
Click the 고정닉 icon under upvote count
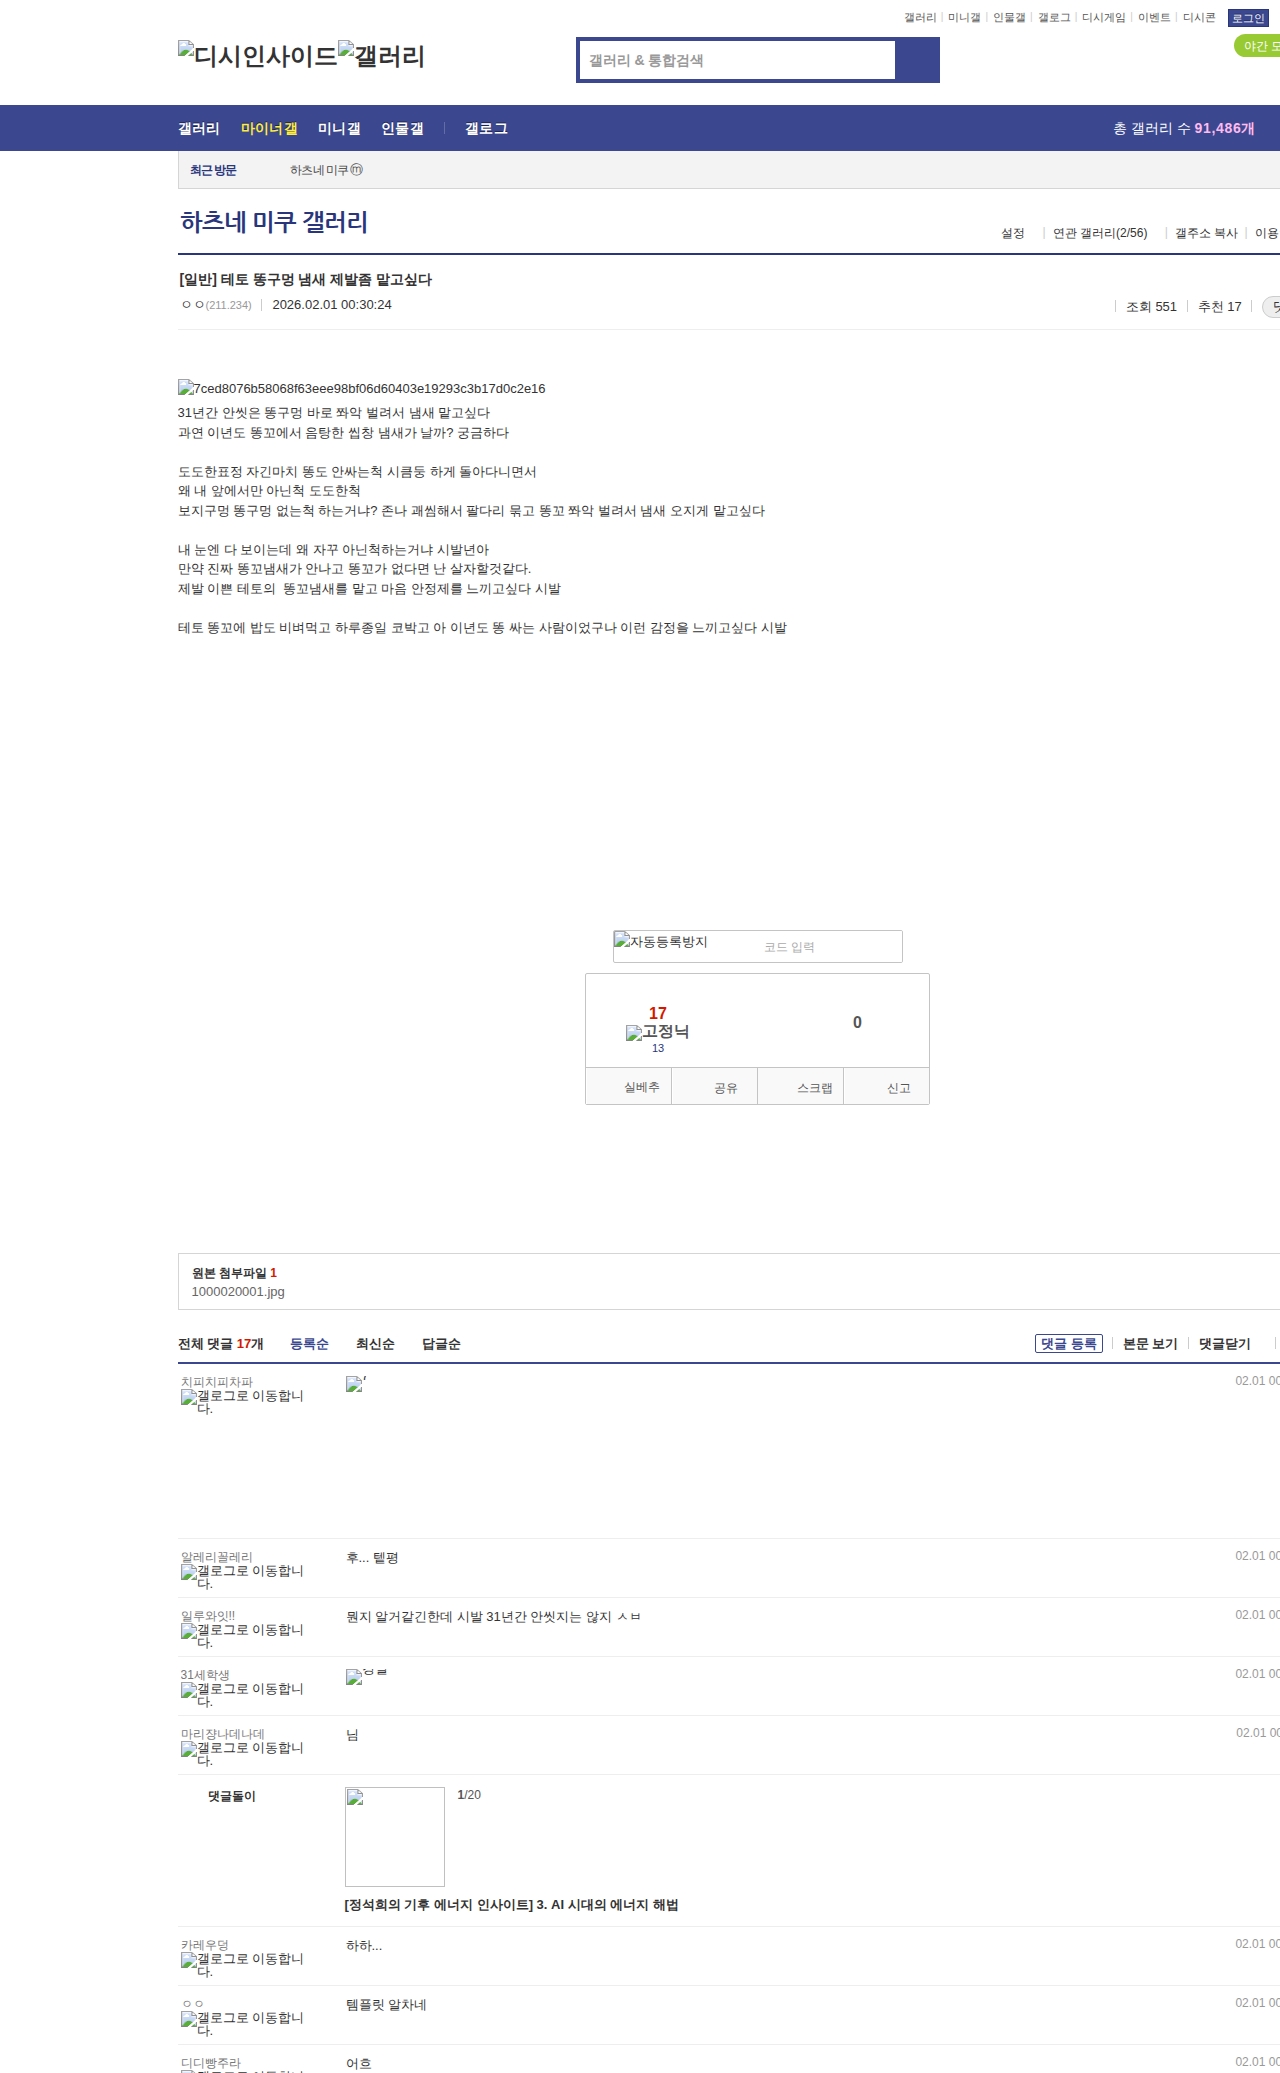657,1032
